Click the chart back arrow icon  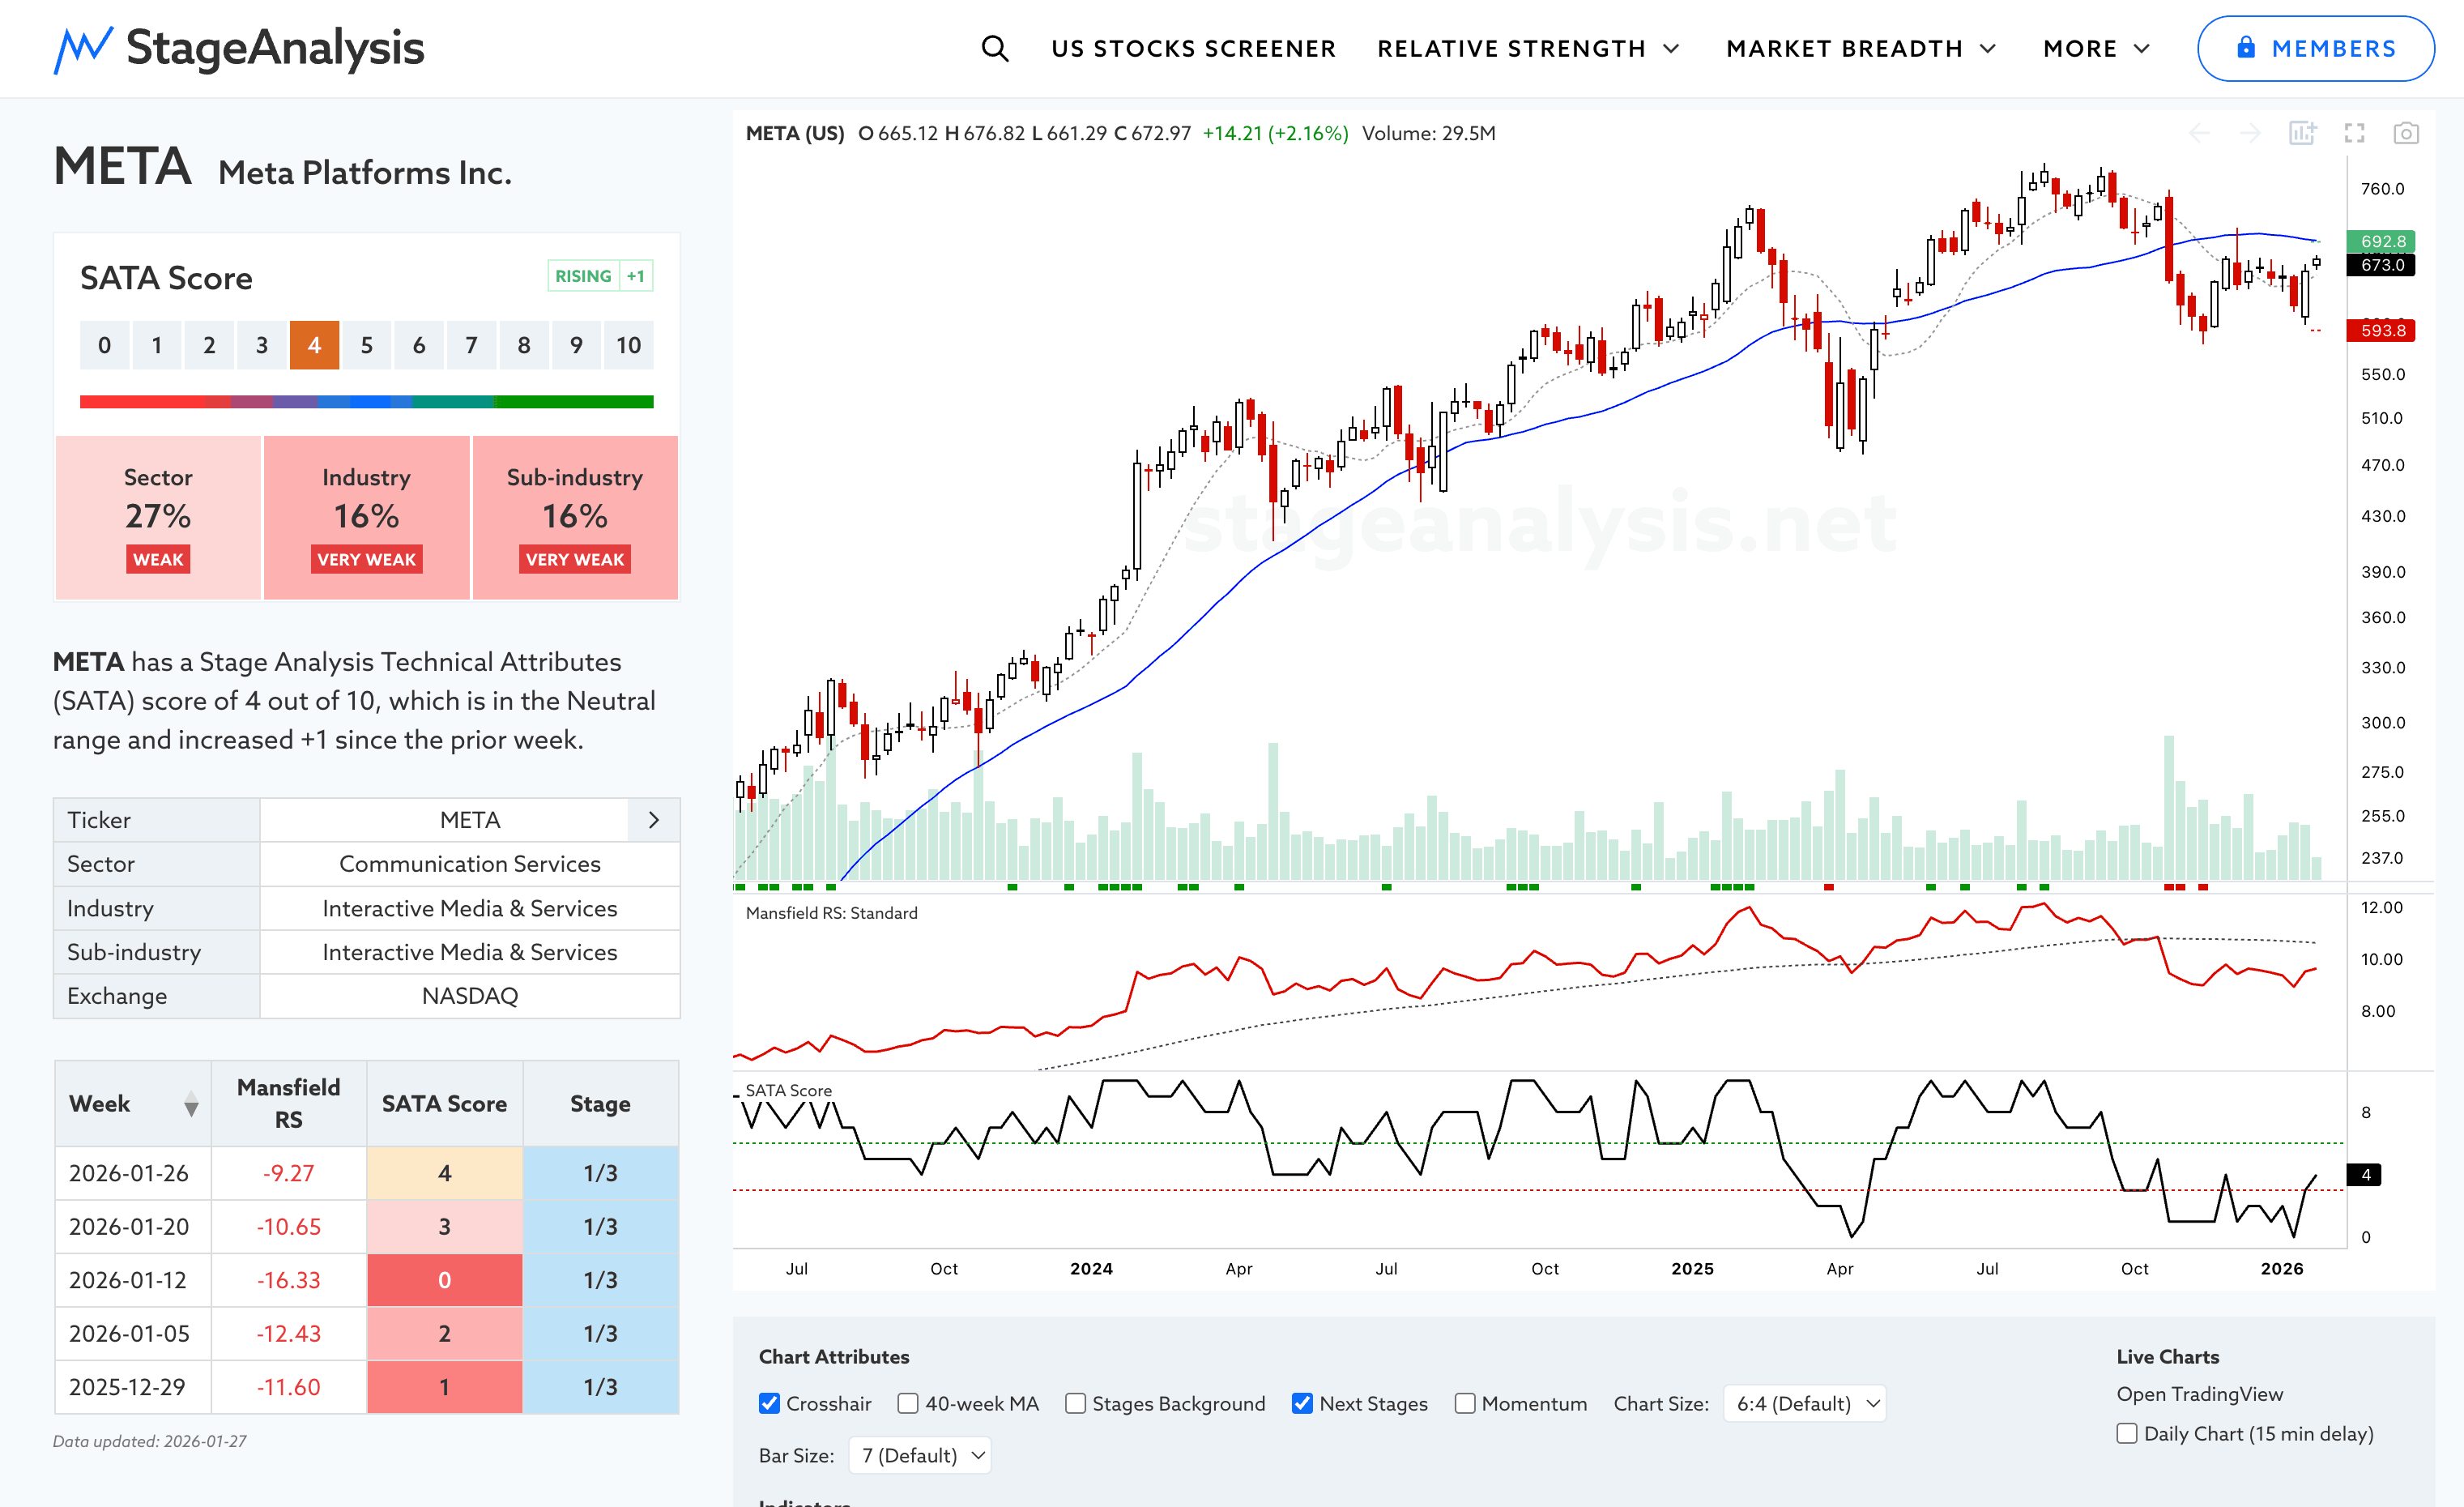point(2199,133)
